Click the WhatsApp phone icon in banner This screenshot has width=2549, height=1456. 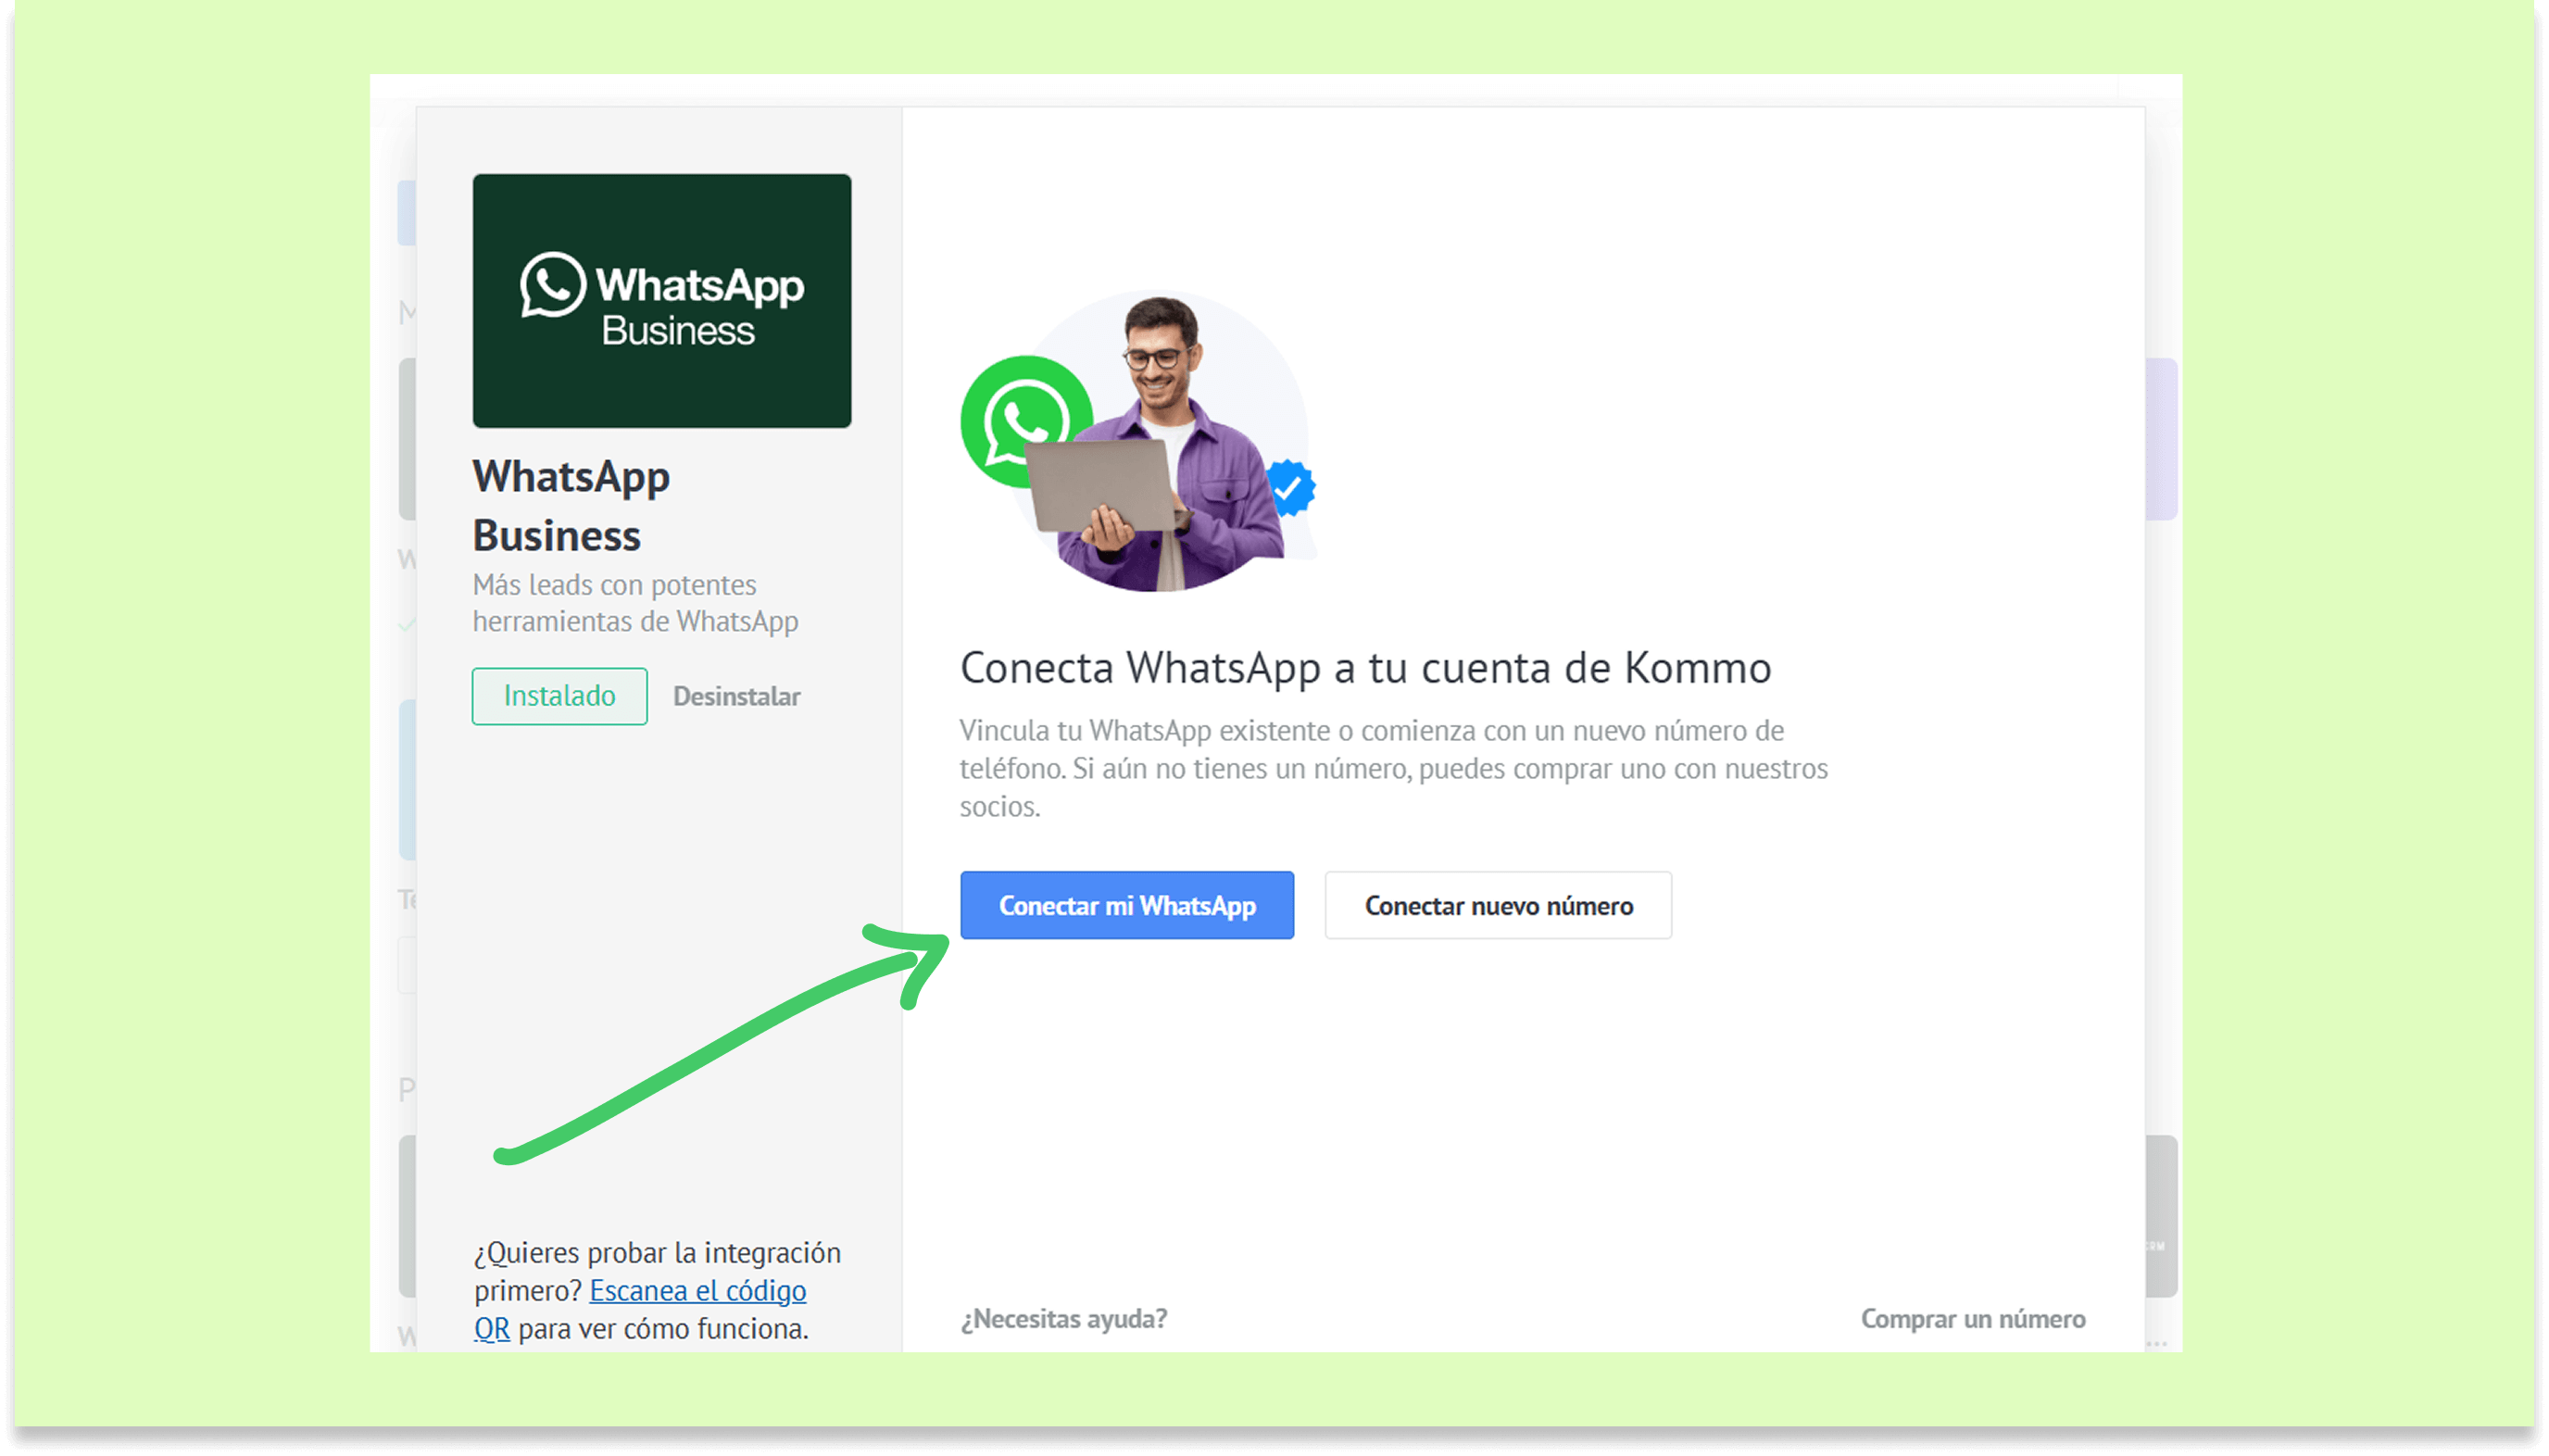(552, 284)
